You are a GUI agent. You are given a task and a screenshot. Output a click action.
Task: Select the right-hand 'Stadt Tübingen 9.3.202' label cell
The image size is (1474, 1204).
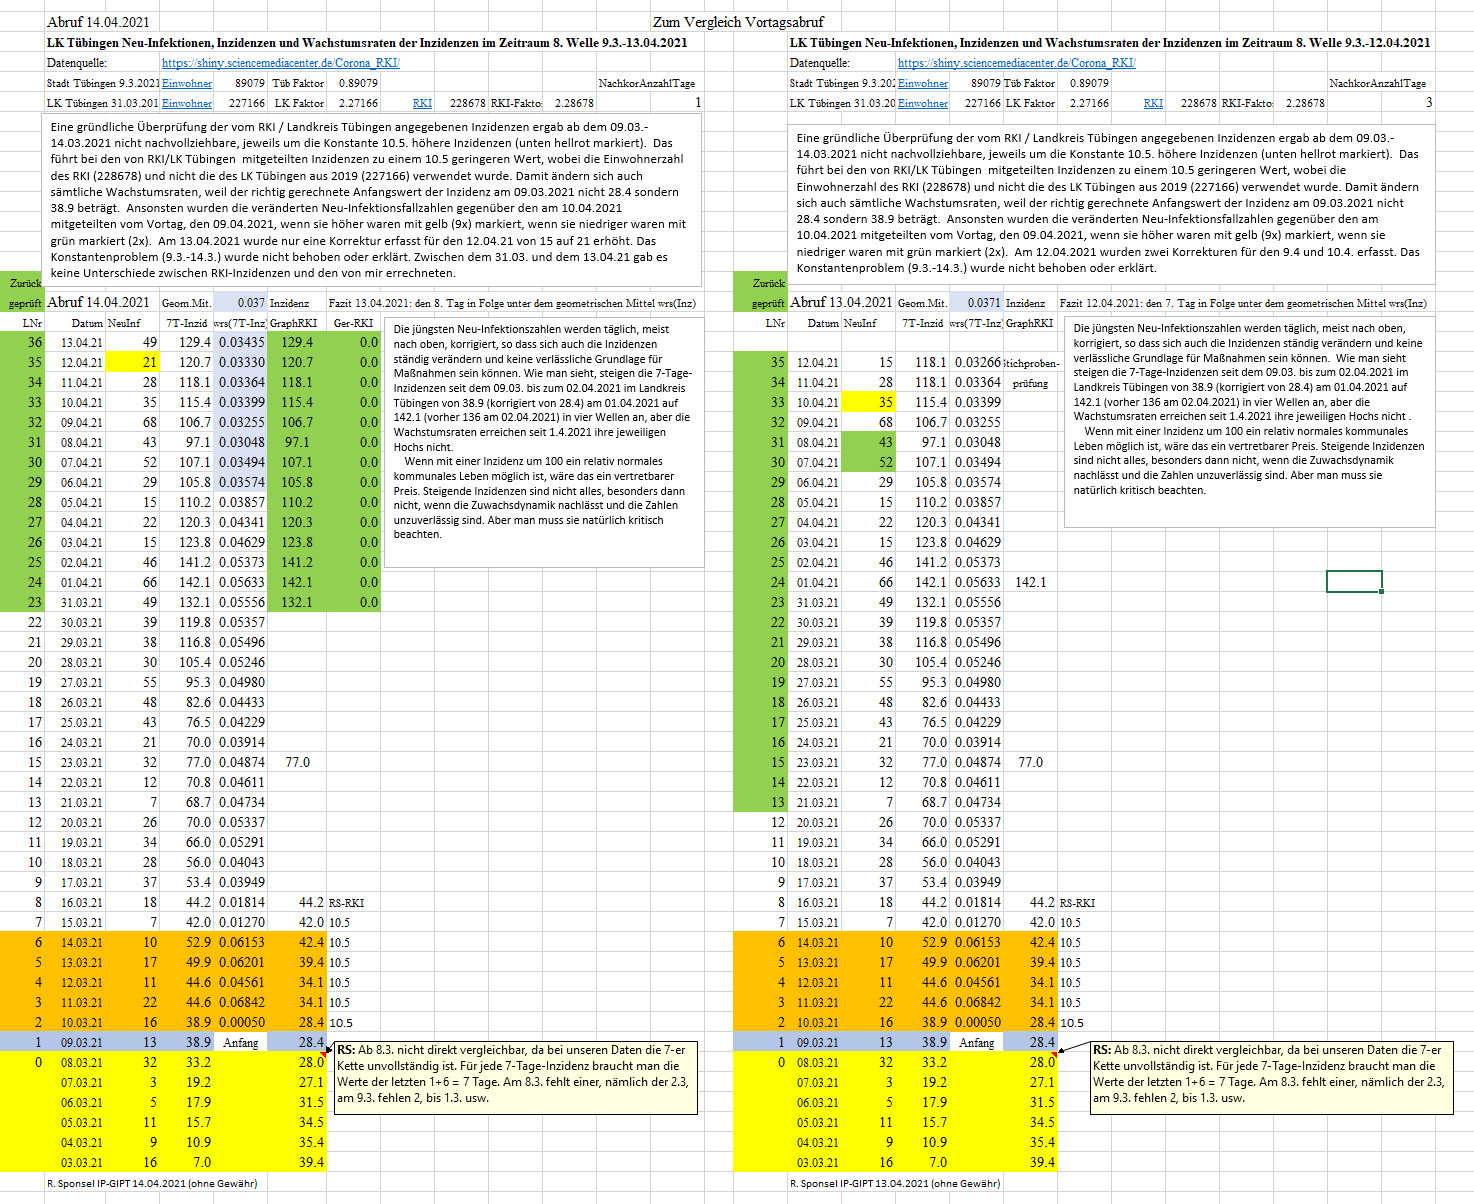[x=842, y=83]
